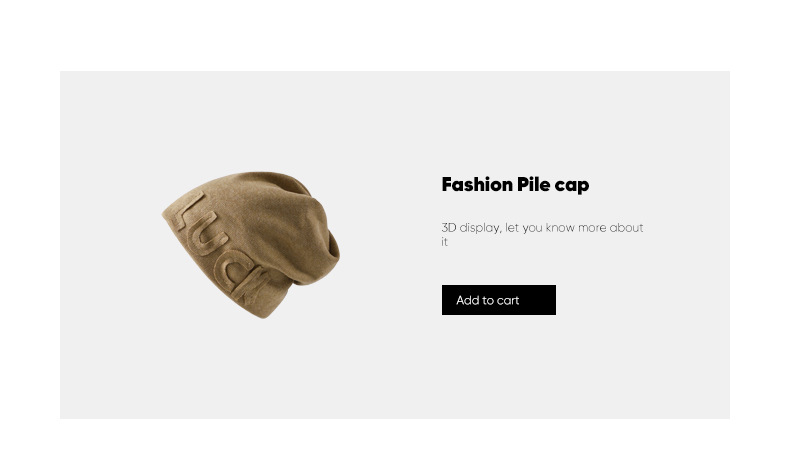Image resolution: width=790 pixels, height=461 pixels.
Task: Click the embossed LUCK lettering on hat
Action: point(218,249)
